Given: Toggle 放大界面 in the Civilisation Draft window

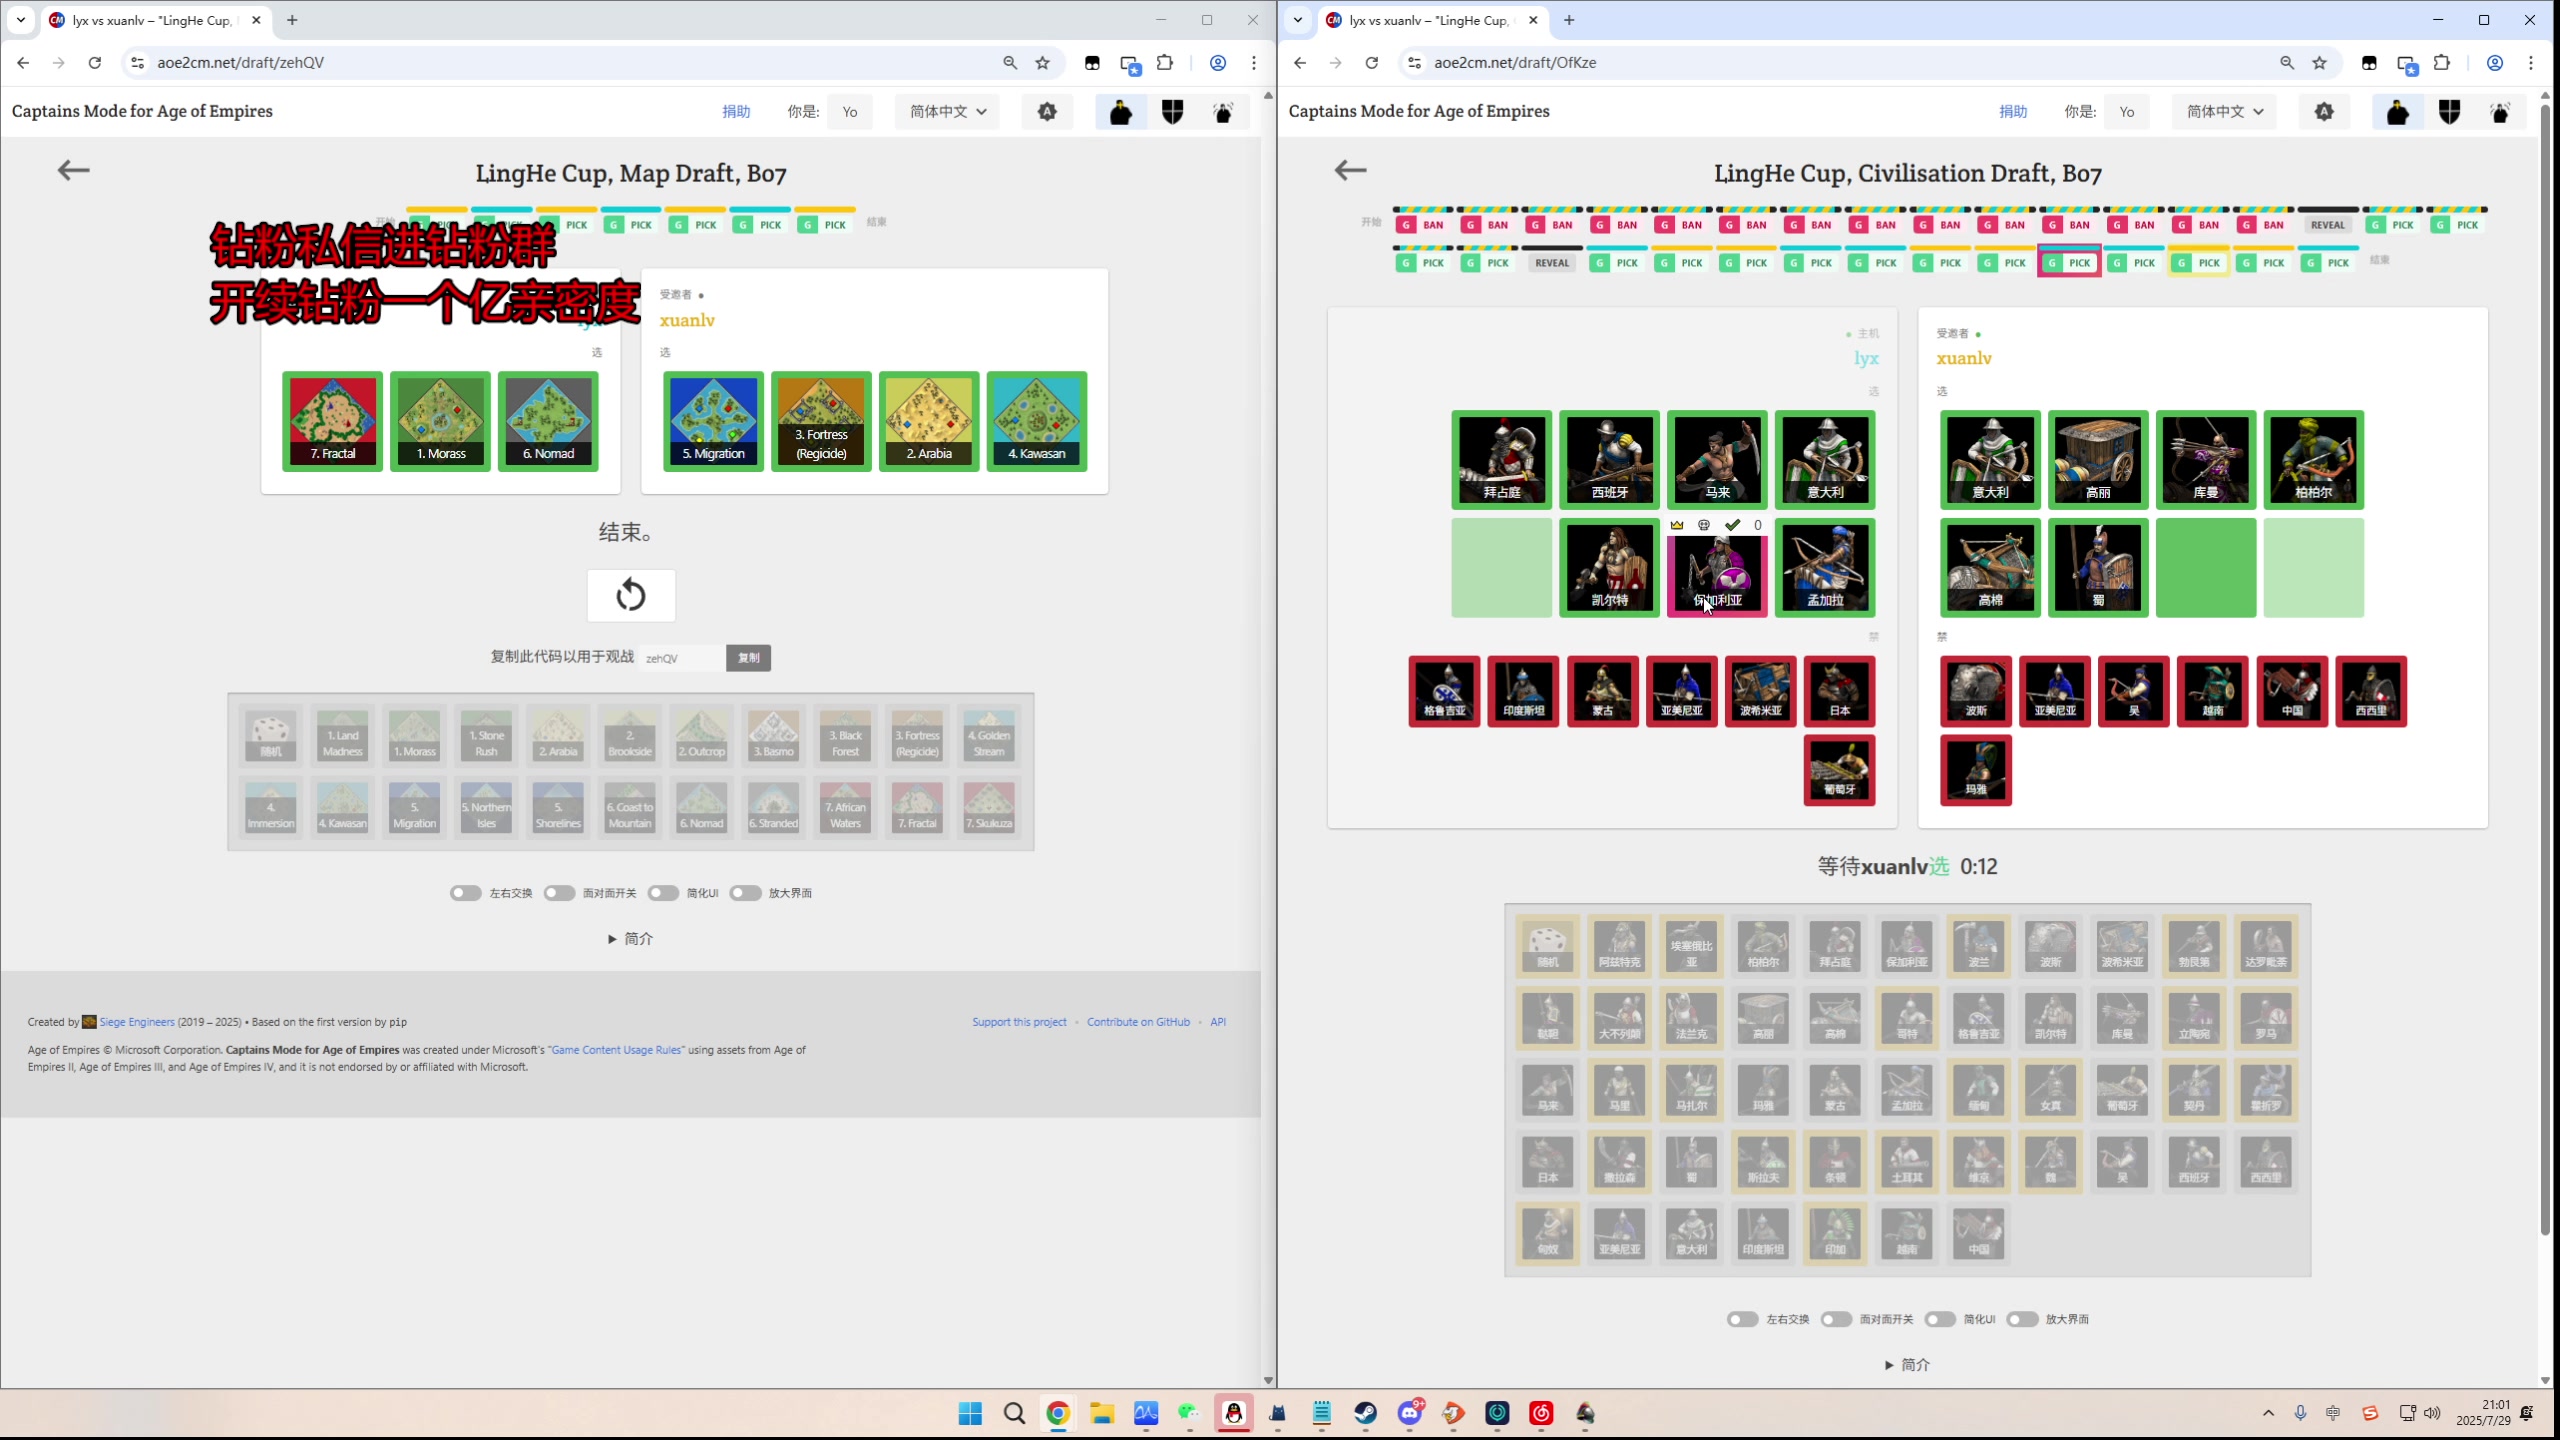Looking at the screenshot, I should (2022, 1319).
